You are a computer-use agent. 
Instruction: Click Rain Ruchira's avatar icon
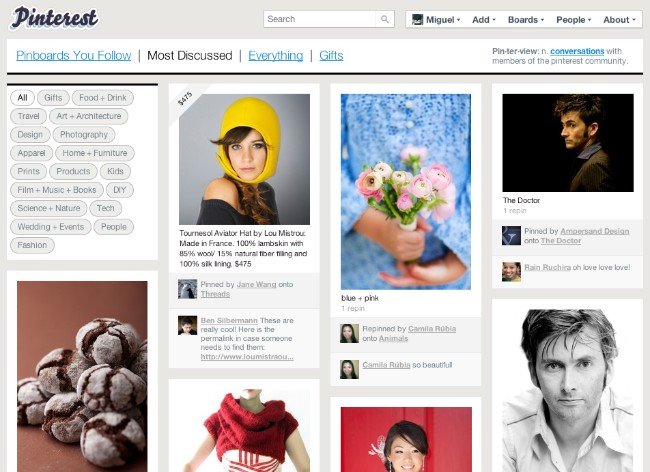point(511,271)
